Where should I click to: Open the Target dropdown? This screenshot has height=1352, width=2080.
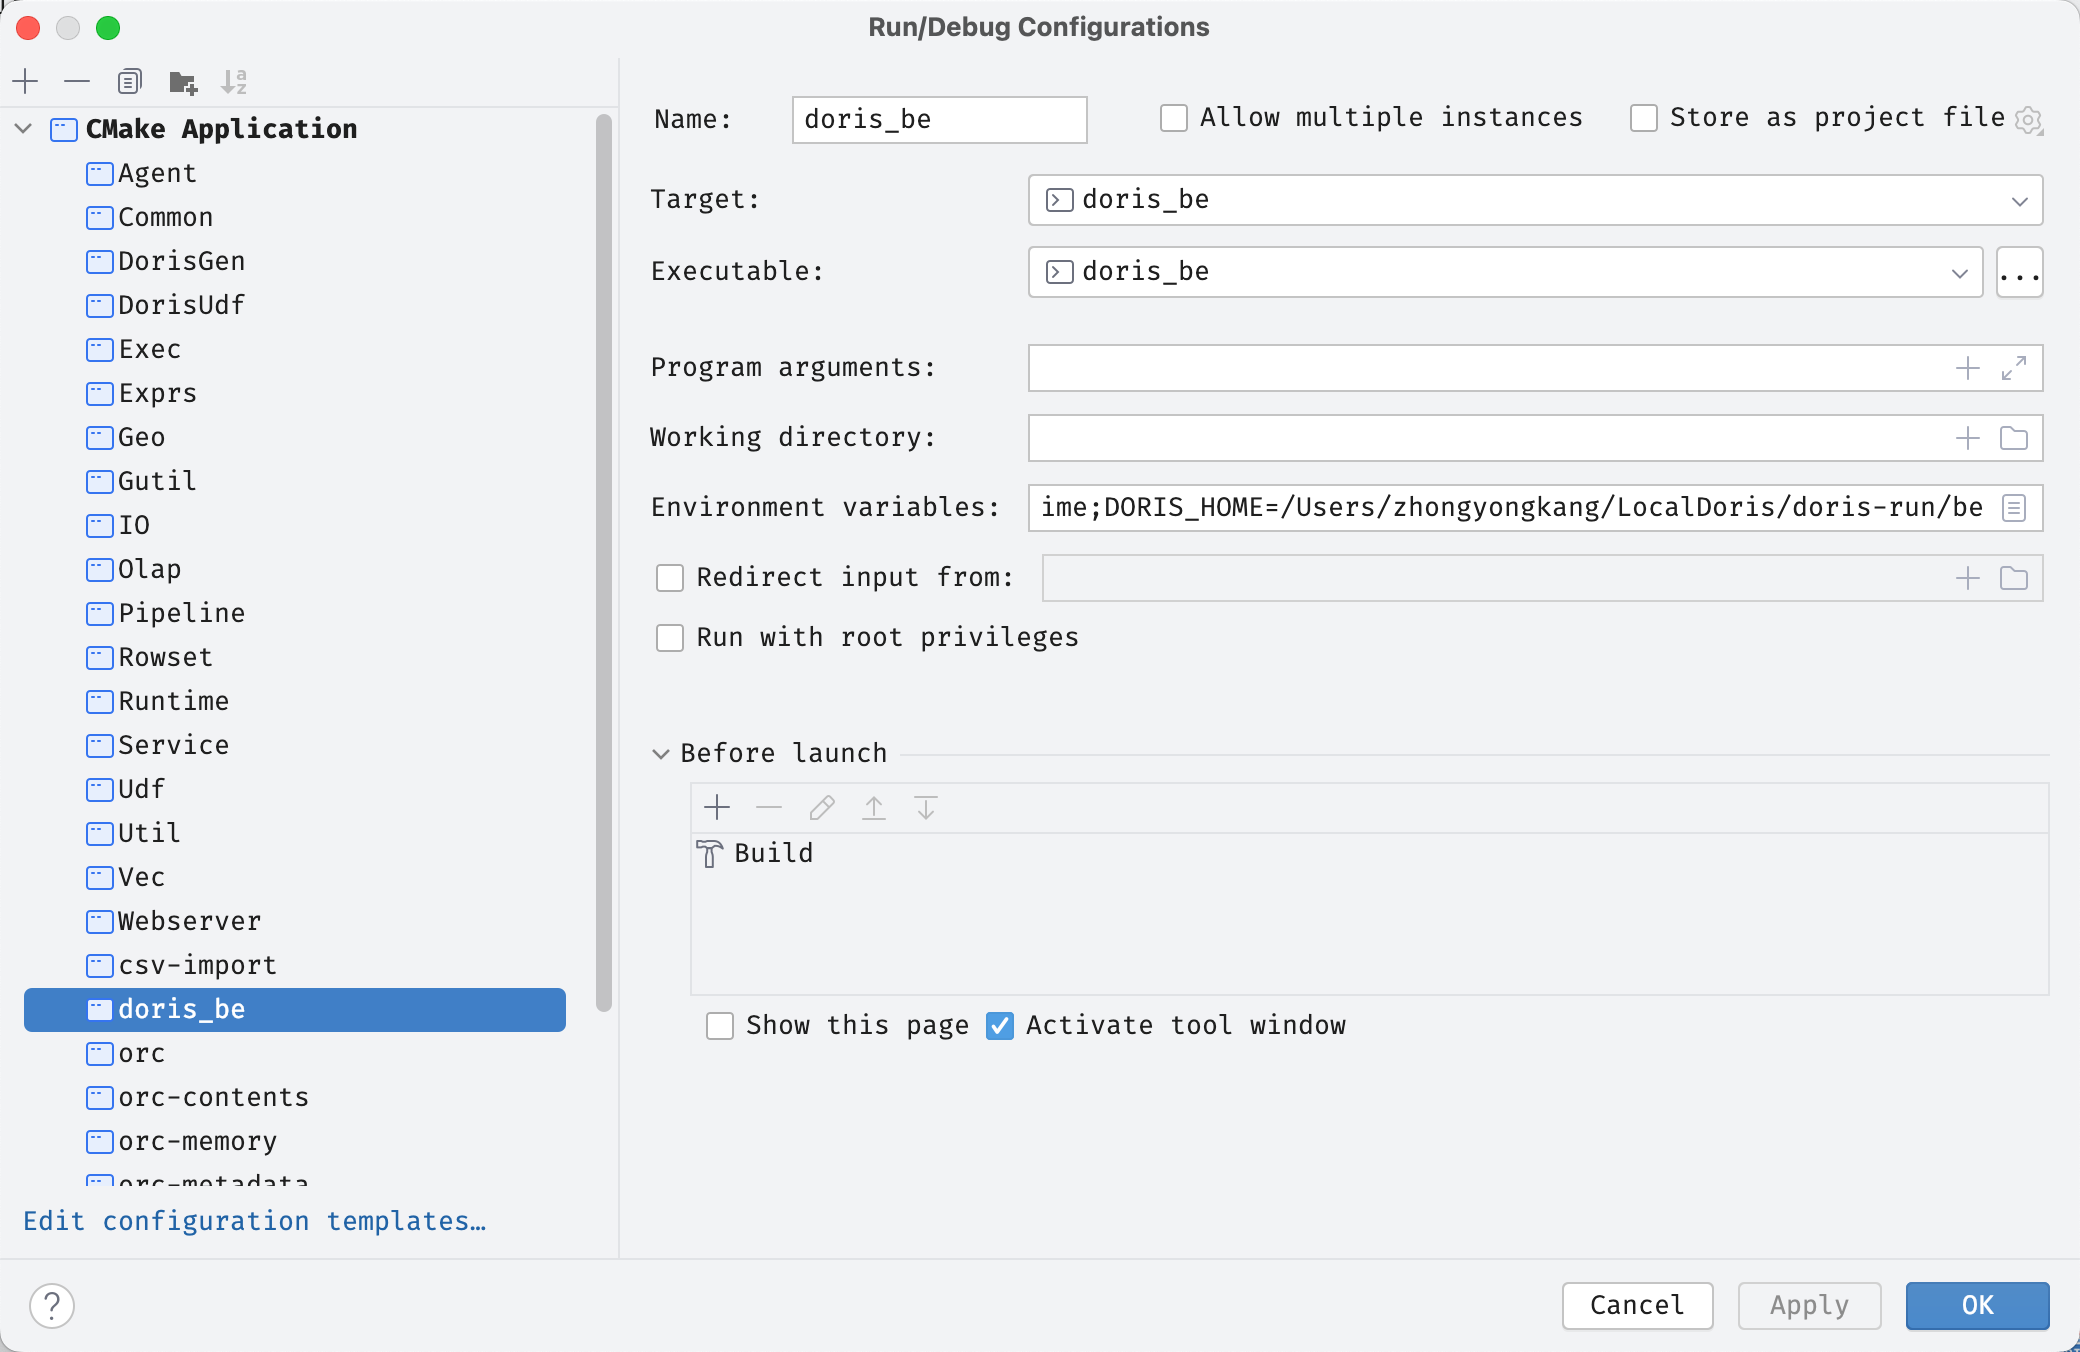tap(2019, 200)
